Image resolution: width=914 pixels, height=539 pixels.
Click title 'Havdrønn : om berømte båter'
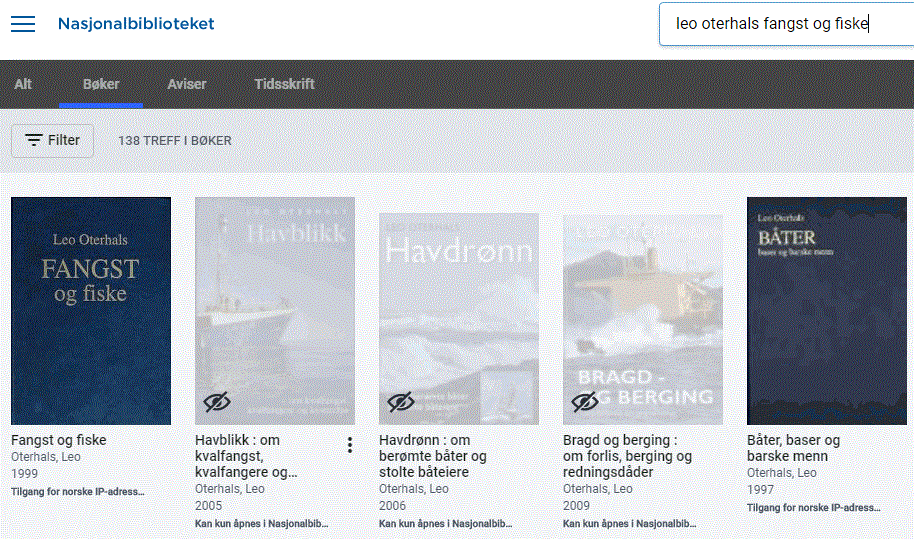click(x=433, y=456)
